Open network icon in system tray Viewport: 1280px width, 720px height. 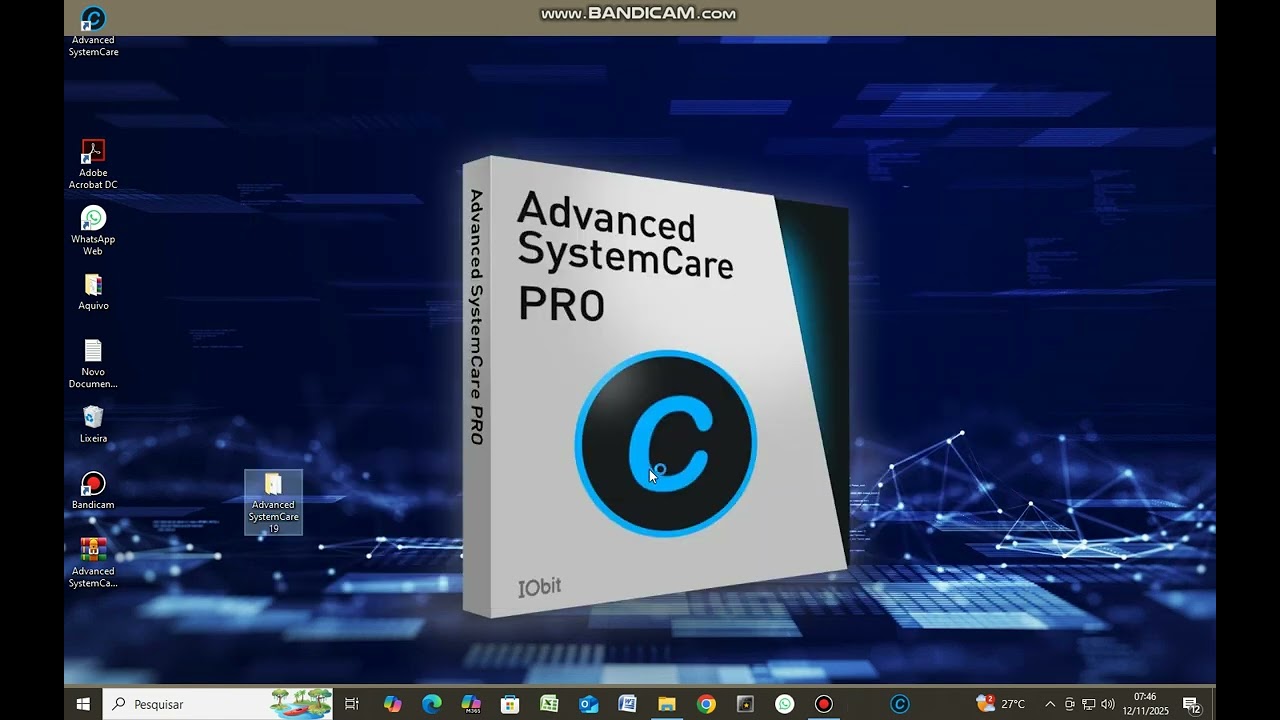point(1089,704)
